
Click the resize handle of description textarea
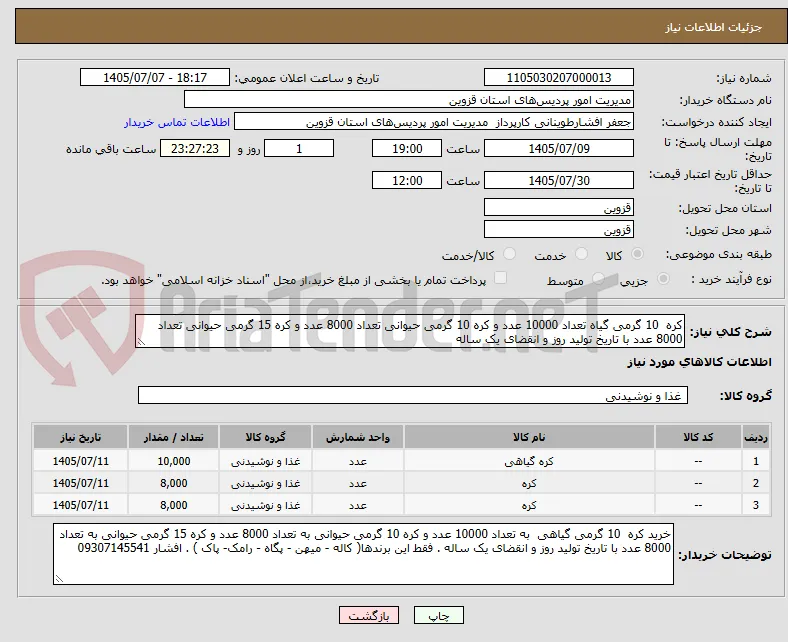pos(141,342)
